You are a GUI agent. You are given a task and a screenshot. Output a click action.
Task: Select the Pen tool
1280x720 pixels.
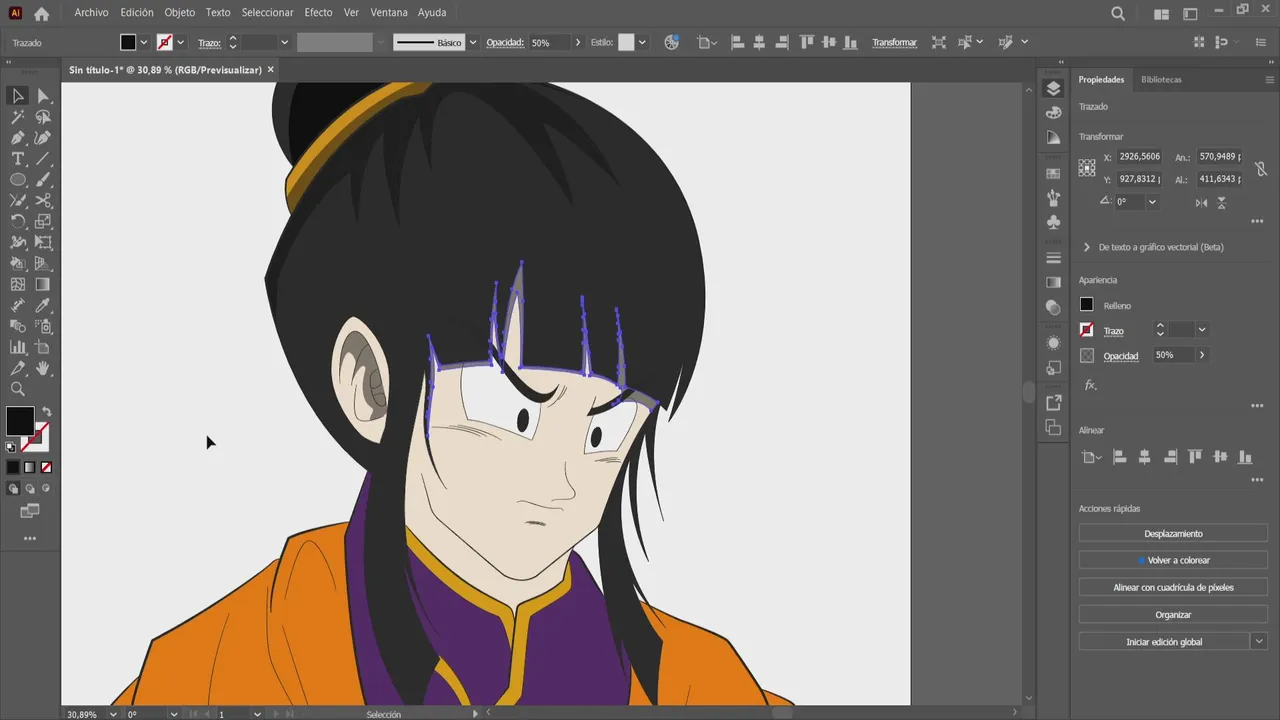click(x=18, y=138)
